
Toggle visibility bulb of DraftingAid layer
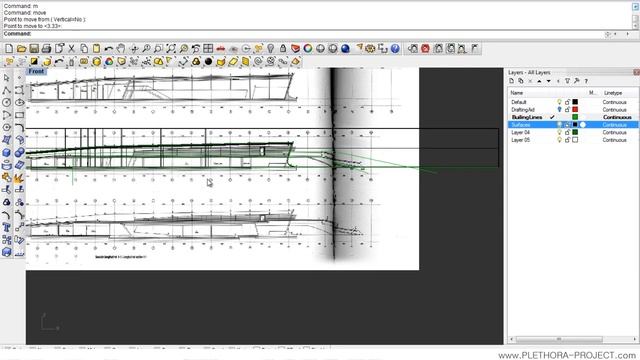[x=560, y=109]
